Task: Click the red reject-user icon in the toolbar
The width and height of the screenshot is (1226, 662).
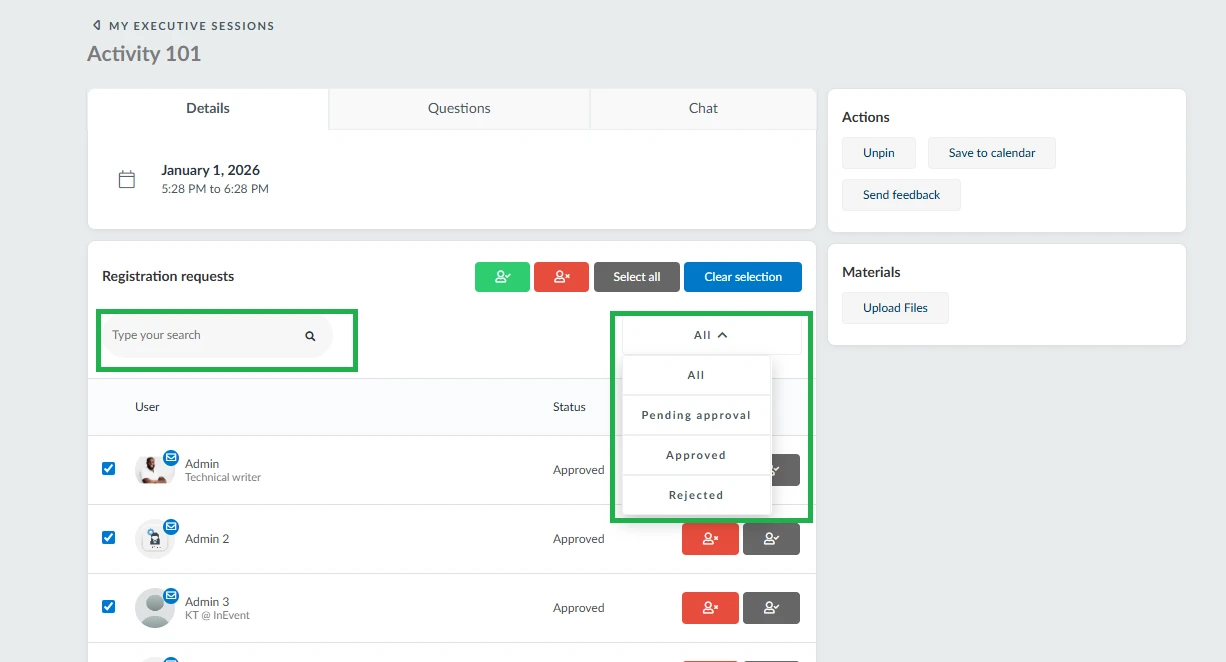Action: [x=561, y=277]
